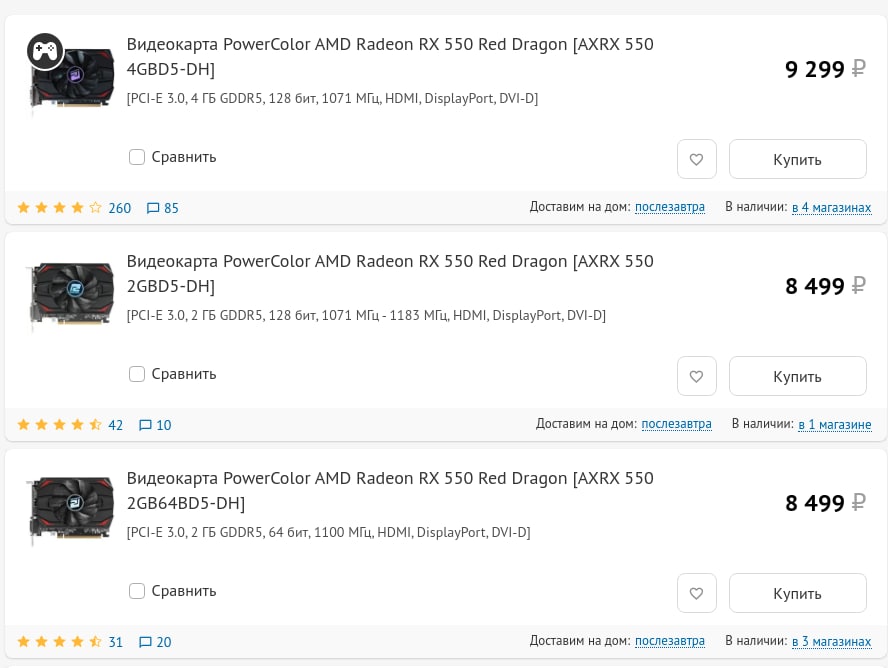Open the product title AXRX 550 2GBD5-DH
The height and width of the screenshot is (668, 888).
coord(390,273)
